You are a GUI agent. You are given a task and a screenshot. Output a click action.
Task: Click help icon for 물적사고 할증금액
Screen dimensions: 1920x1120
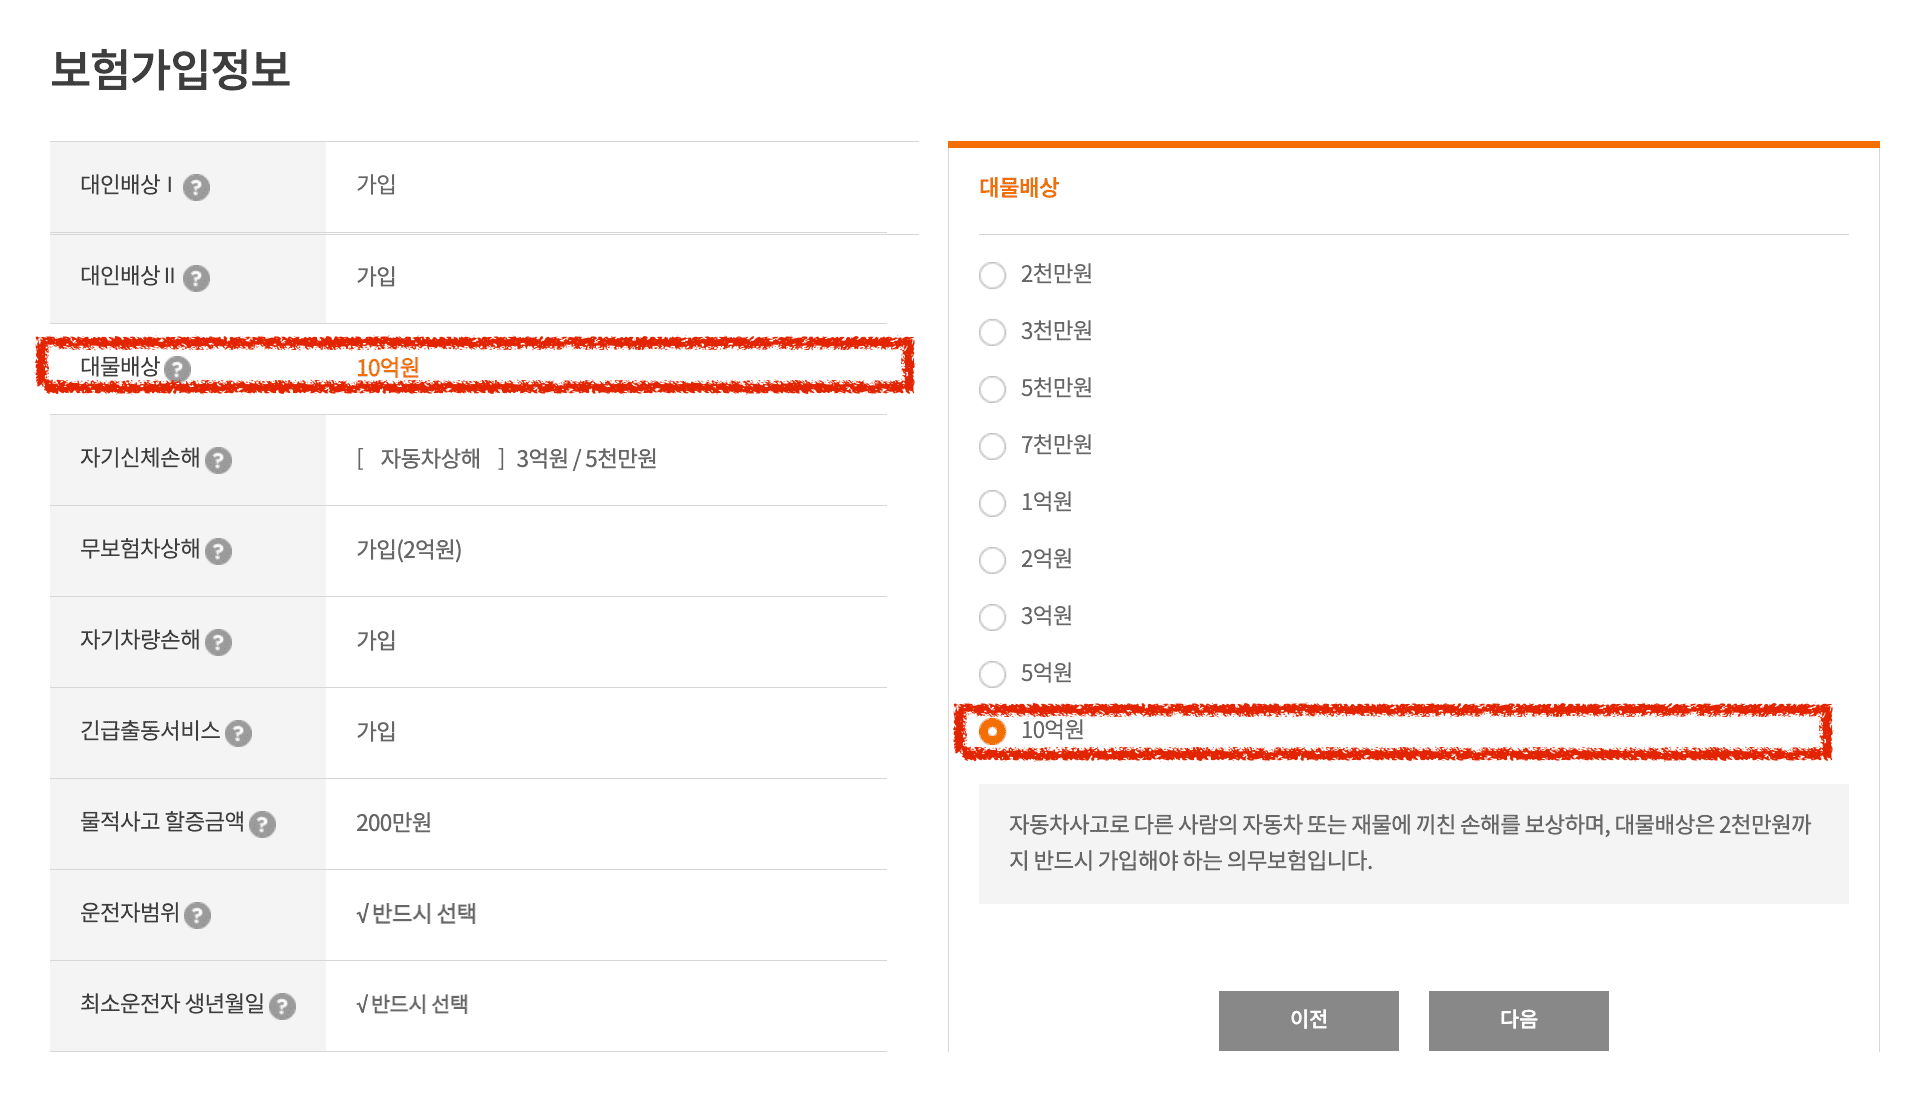click(262, 824)
